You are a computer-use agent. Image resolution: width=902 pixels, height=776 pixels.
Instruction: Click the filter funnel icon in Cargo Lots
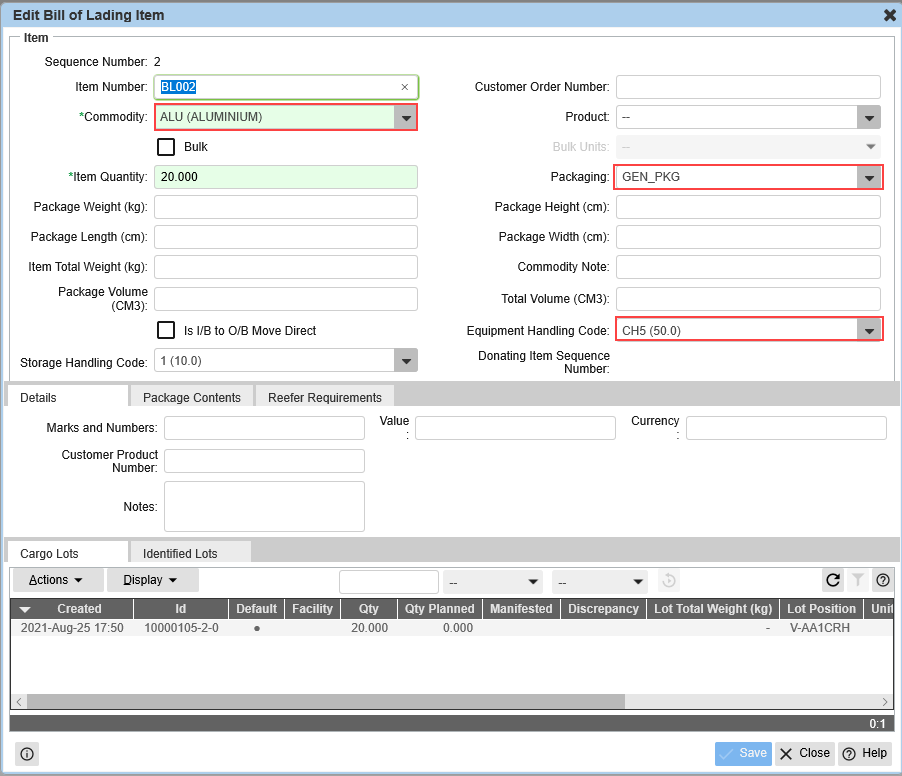click(x=858, y=580)
